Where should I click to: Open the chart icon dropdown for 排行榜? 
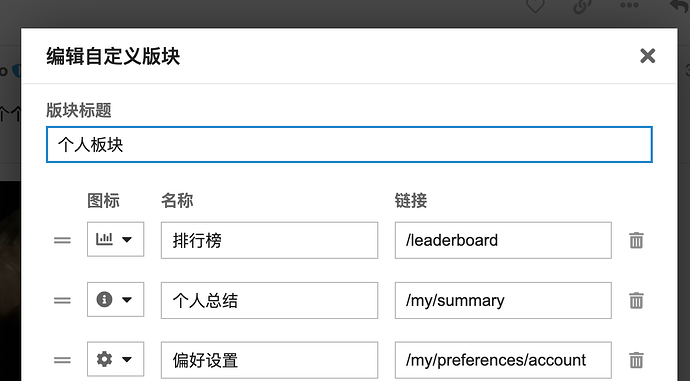[115, 239]
